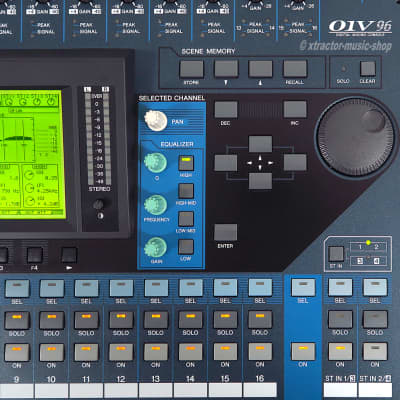Select channel 10 with its SEL button
The height and width of the screenshot is (400, 400).
point(52,288)
